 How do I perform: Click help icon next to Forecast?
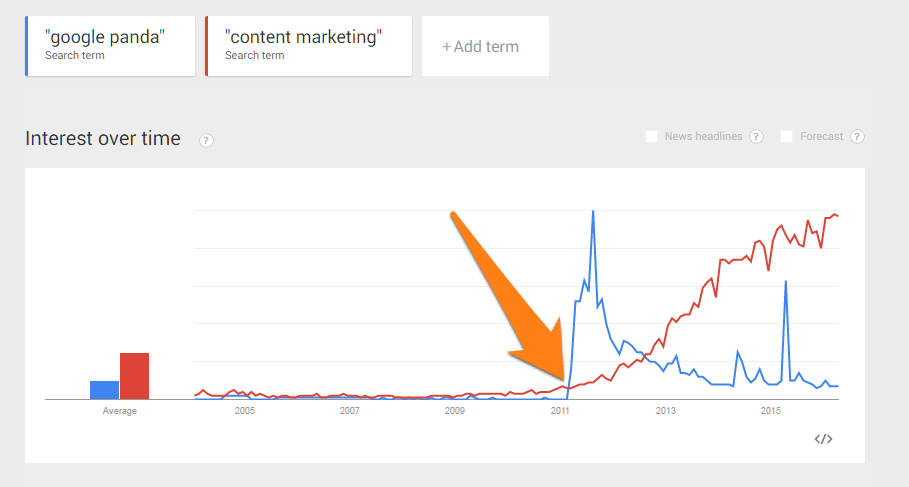click(857, 137)
